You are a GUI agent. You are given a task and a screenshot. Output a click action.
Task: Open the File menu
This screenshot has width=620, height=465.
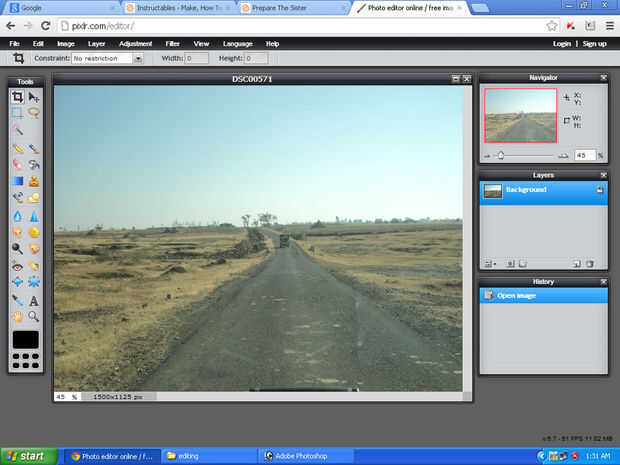tap(14, 44)
